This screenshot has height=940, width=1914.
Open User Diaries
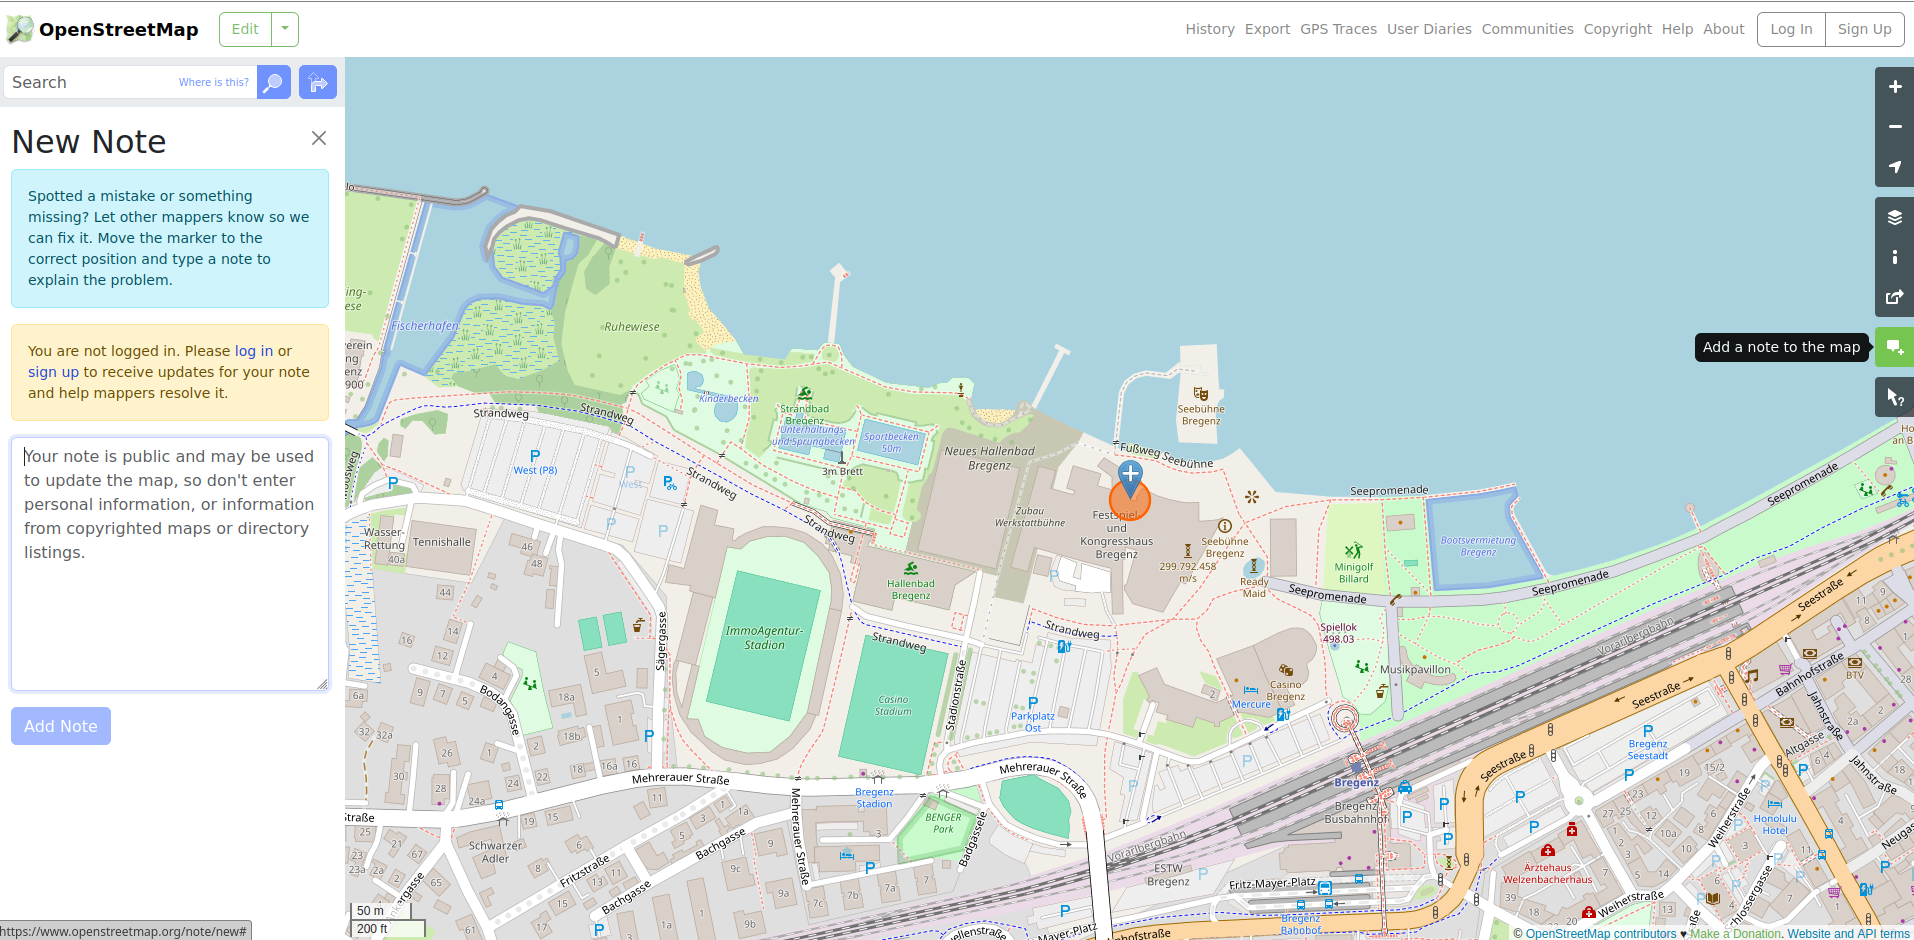1429,29
